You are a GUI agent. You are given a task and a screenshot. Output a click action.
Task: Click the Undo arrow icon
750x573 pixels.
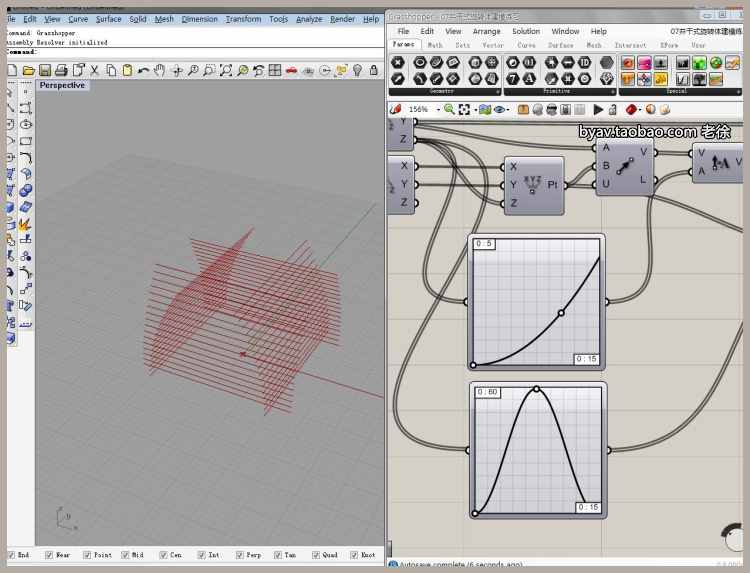[144, 71]
